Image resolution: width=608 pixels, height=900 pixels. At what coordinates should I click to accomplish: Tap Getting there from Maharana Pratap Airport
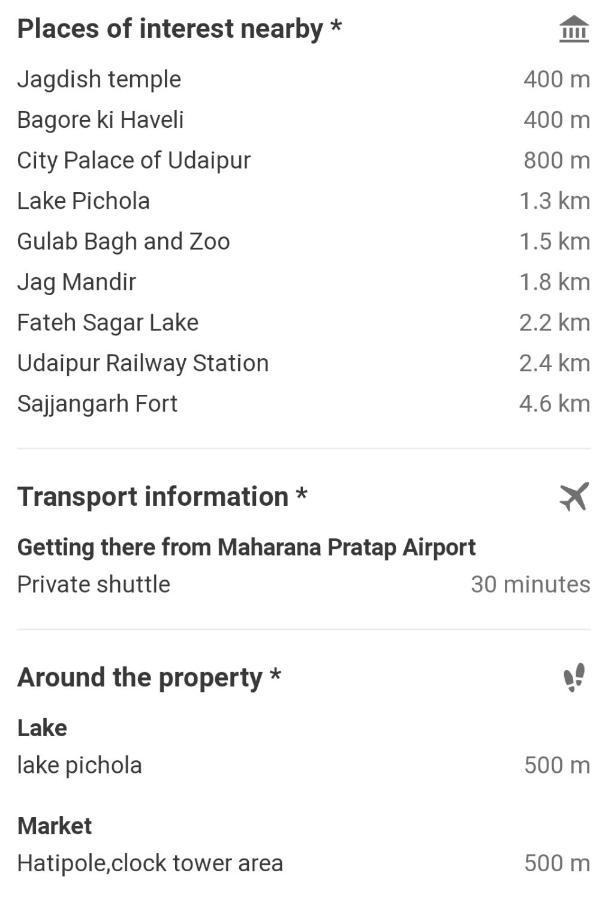(x=246, y=548)
